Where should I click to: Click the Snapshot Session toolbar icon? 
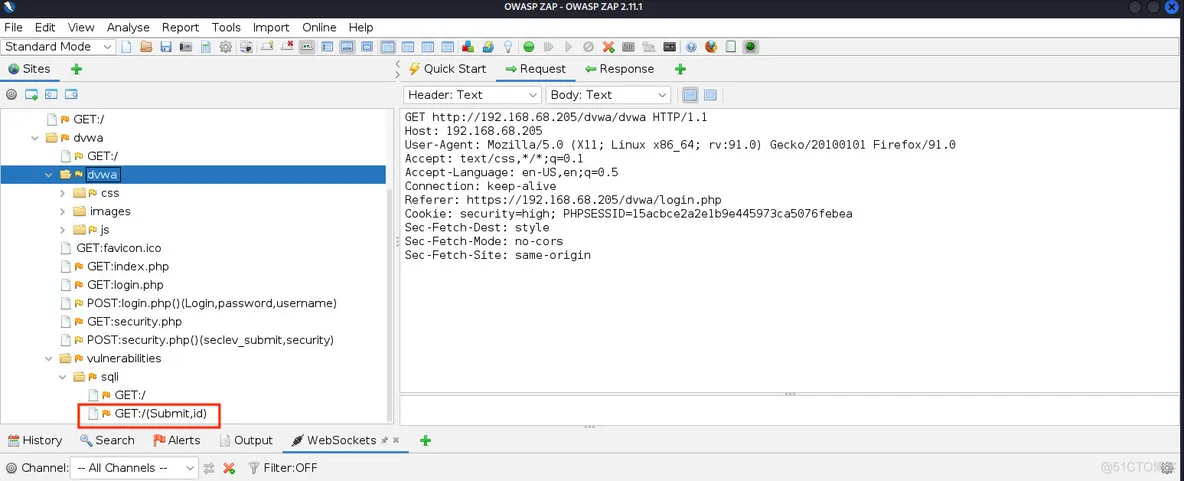185,47
